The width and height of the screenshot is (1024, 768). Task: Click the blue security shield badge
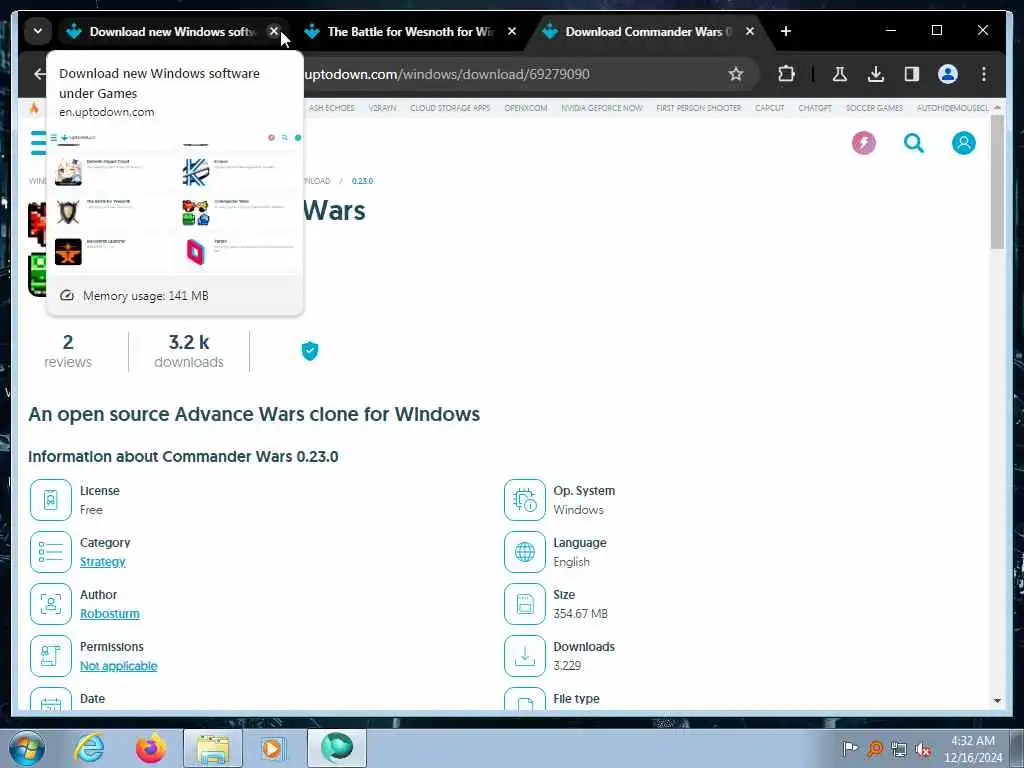click(310, 351)
